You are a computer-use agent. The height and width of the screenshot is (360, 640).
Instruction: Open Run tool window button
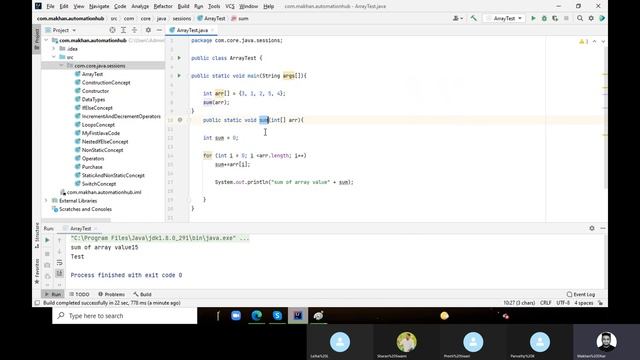[53, 294]
